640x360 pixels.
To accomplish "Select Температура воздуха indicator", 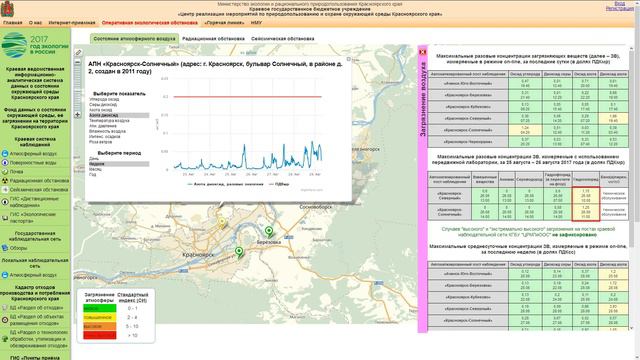I will click(109, 121).
